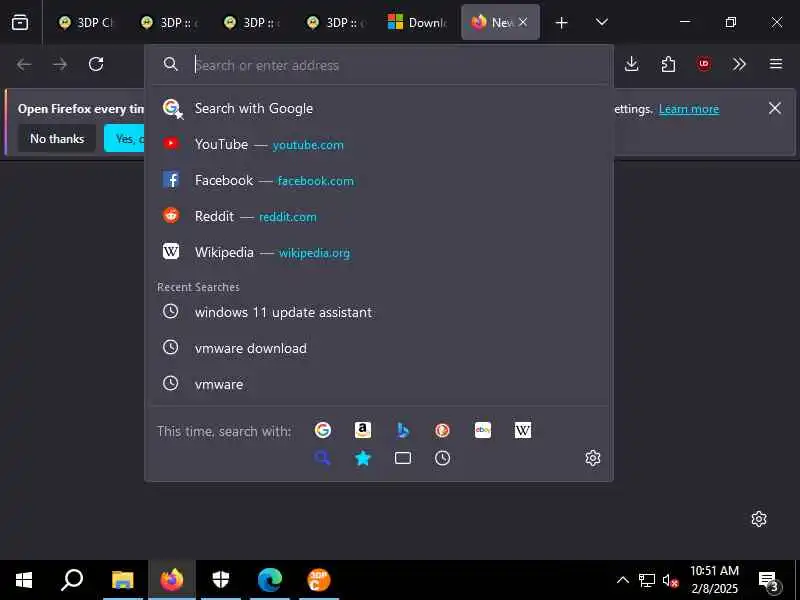
Task: Search this time with Bing icon
Action: point(403,430)
